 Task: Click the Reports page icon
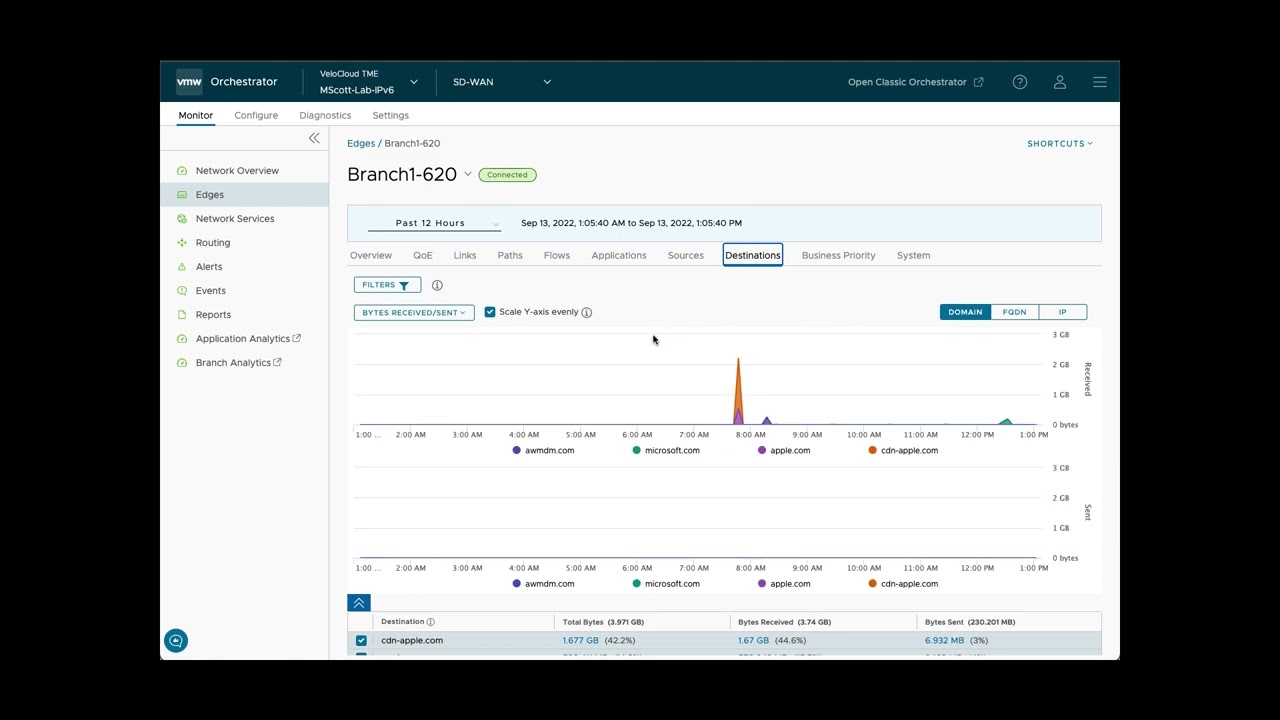click(182, 314)
